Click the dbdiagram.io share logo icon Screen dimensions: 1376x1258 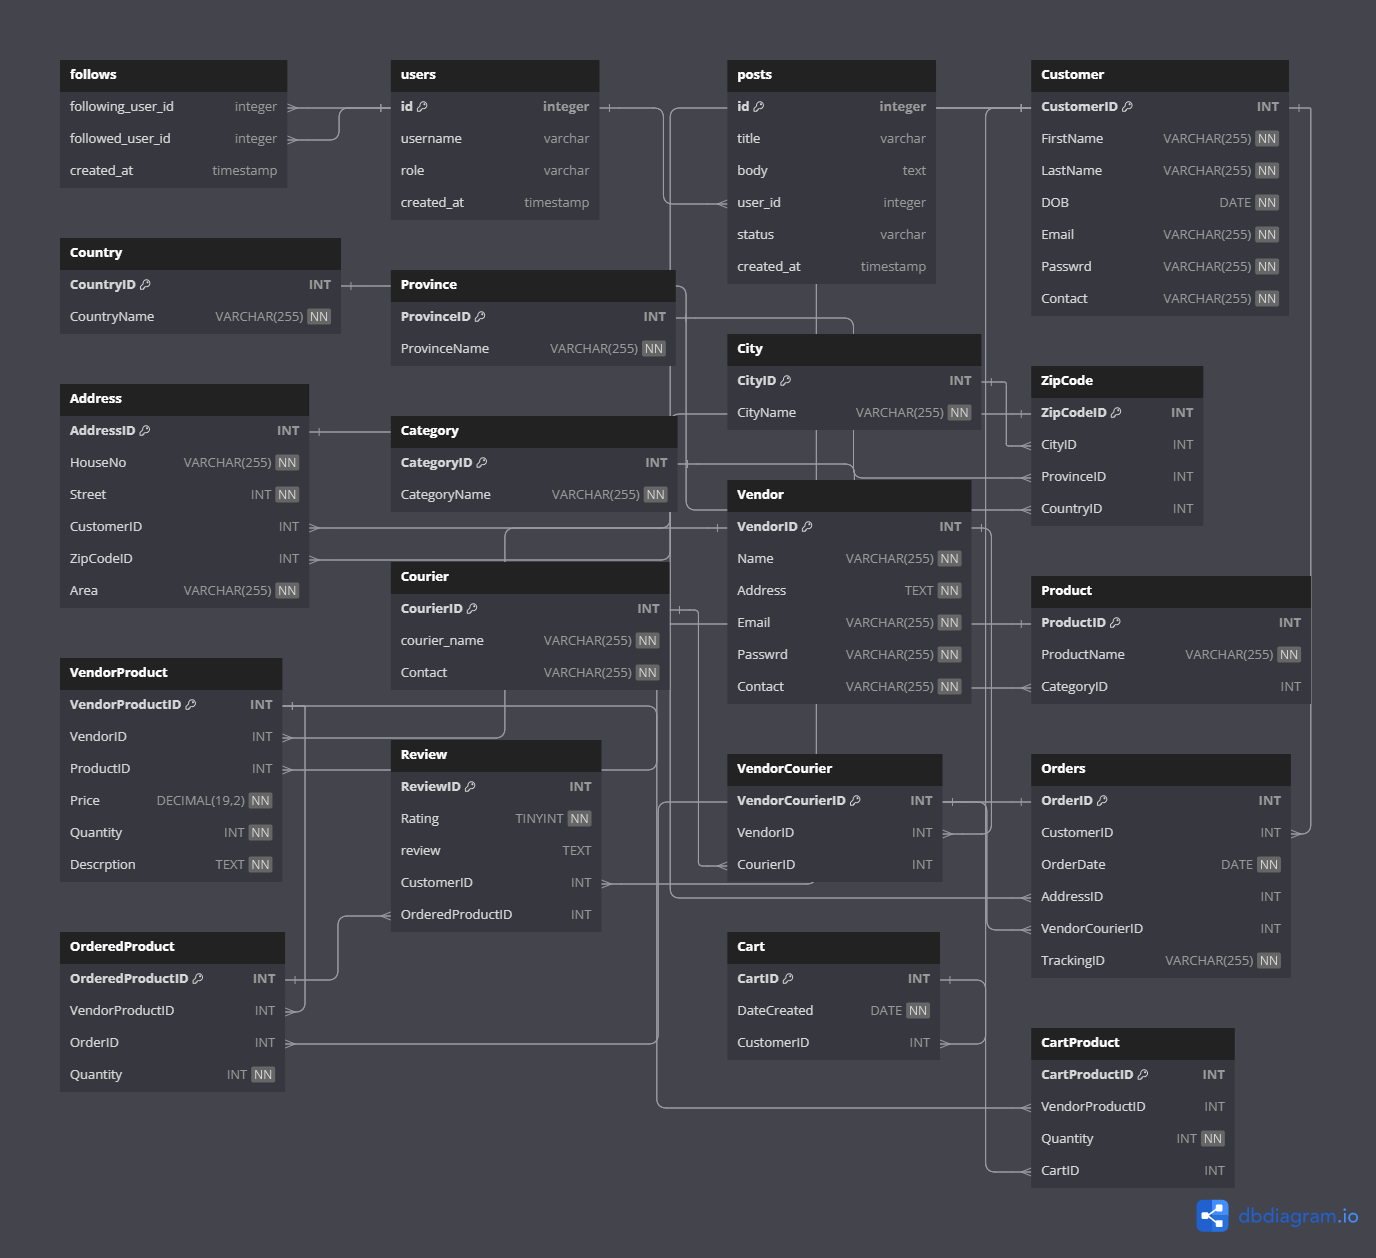click(x=1212, y=1216)
